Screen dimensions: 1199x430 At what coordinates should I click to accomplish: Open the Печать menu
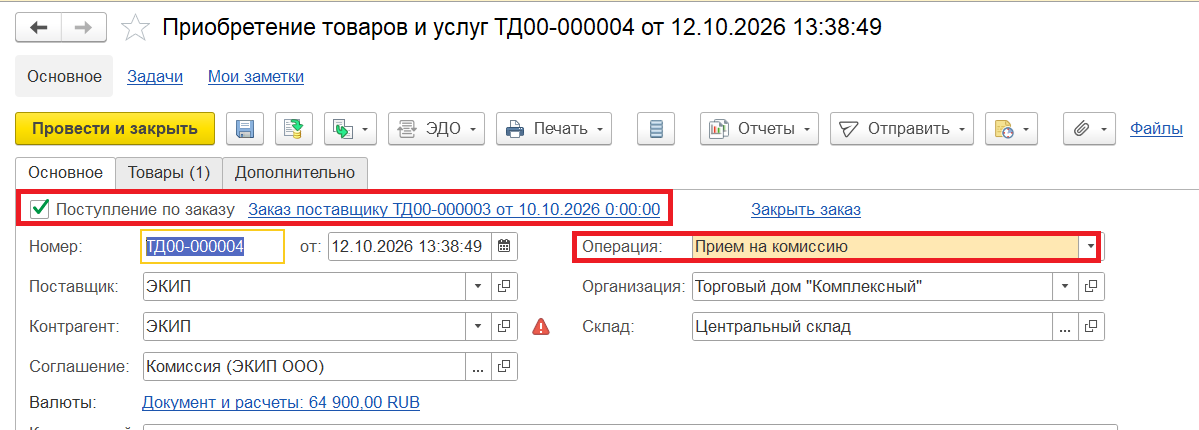[x=554, y=129]
